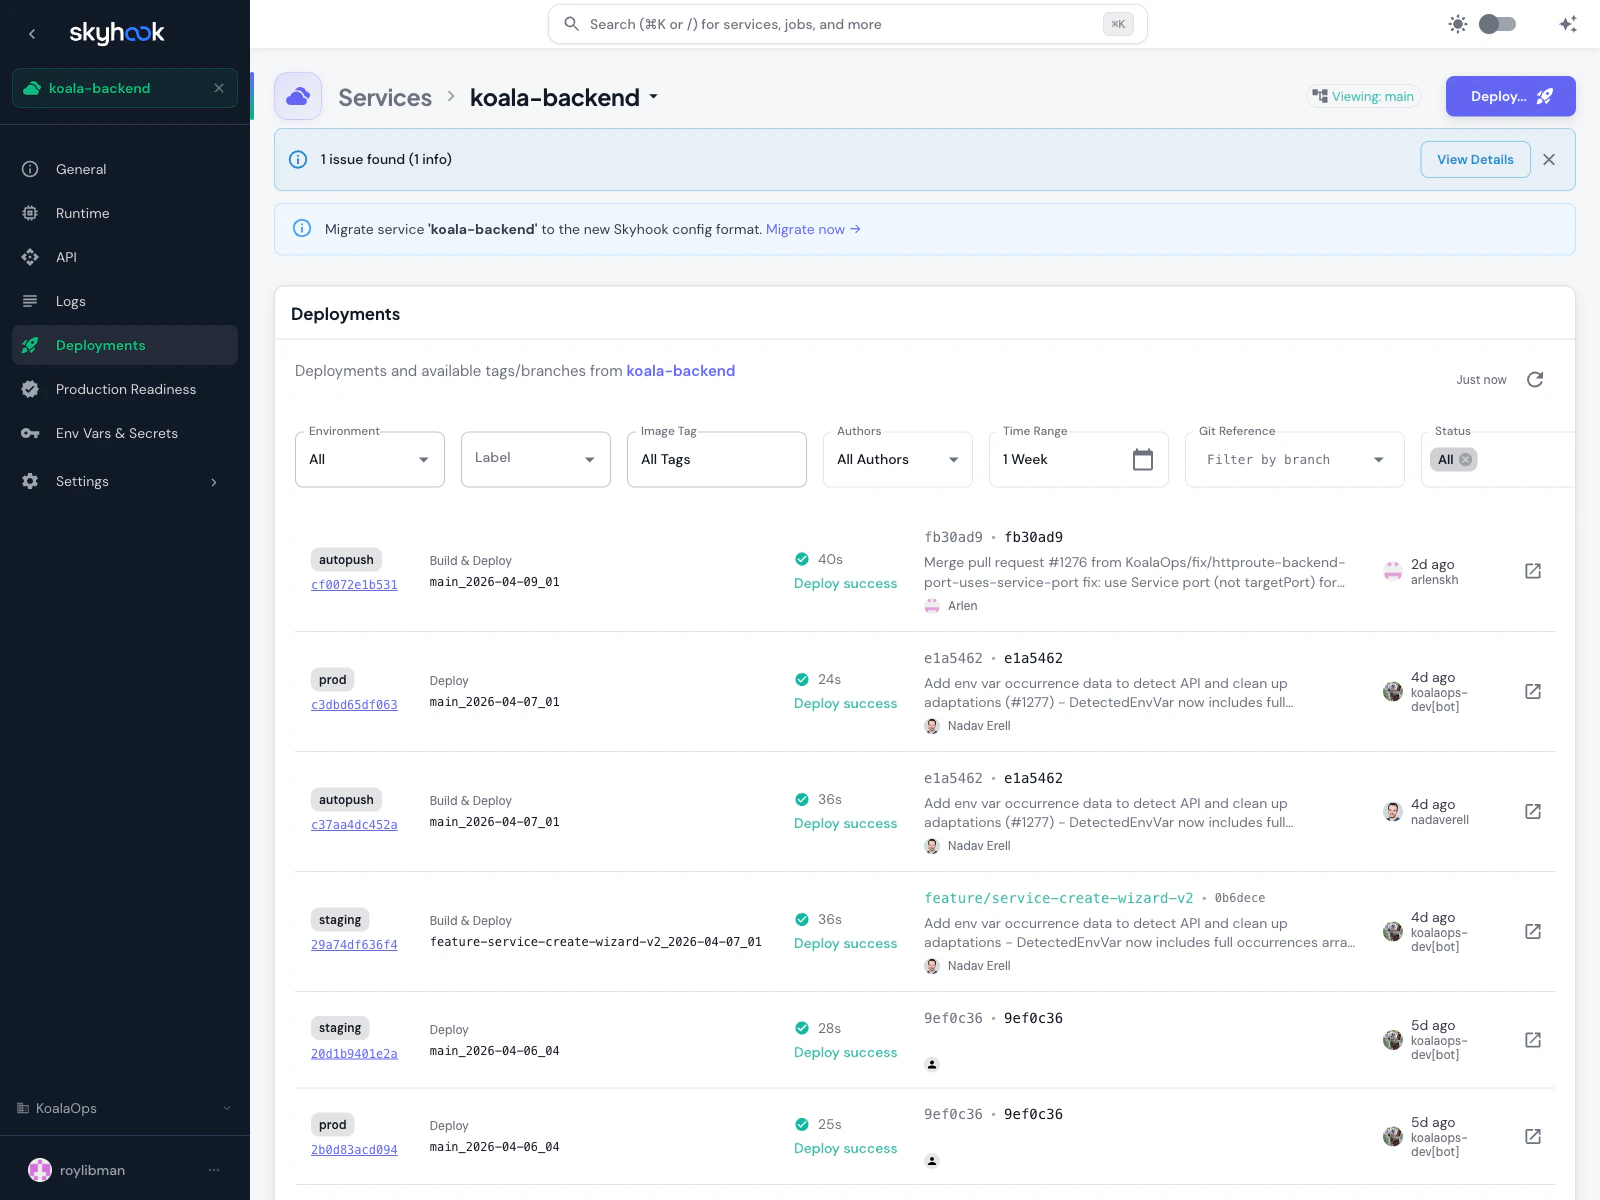This screenshot has width=1600, height=1200.
Task: Open the Time Range calendar picker
Action: pos(1143,458)
